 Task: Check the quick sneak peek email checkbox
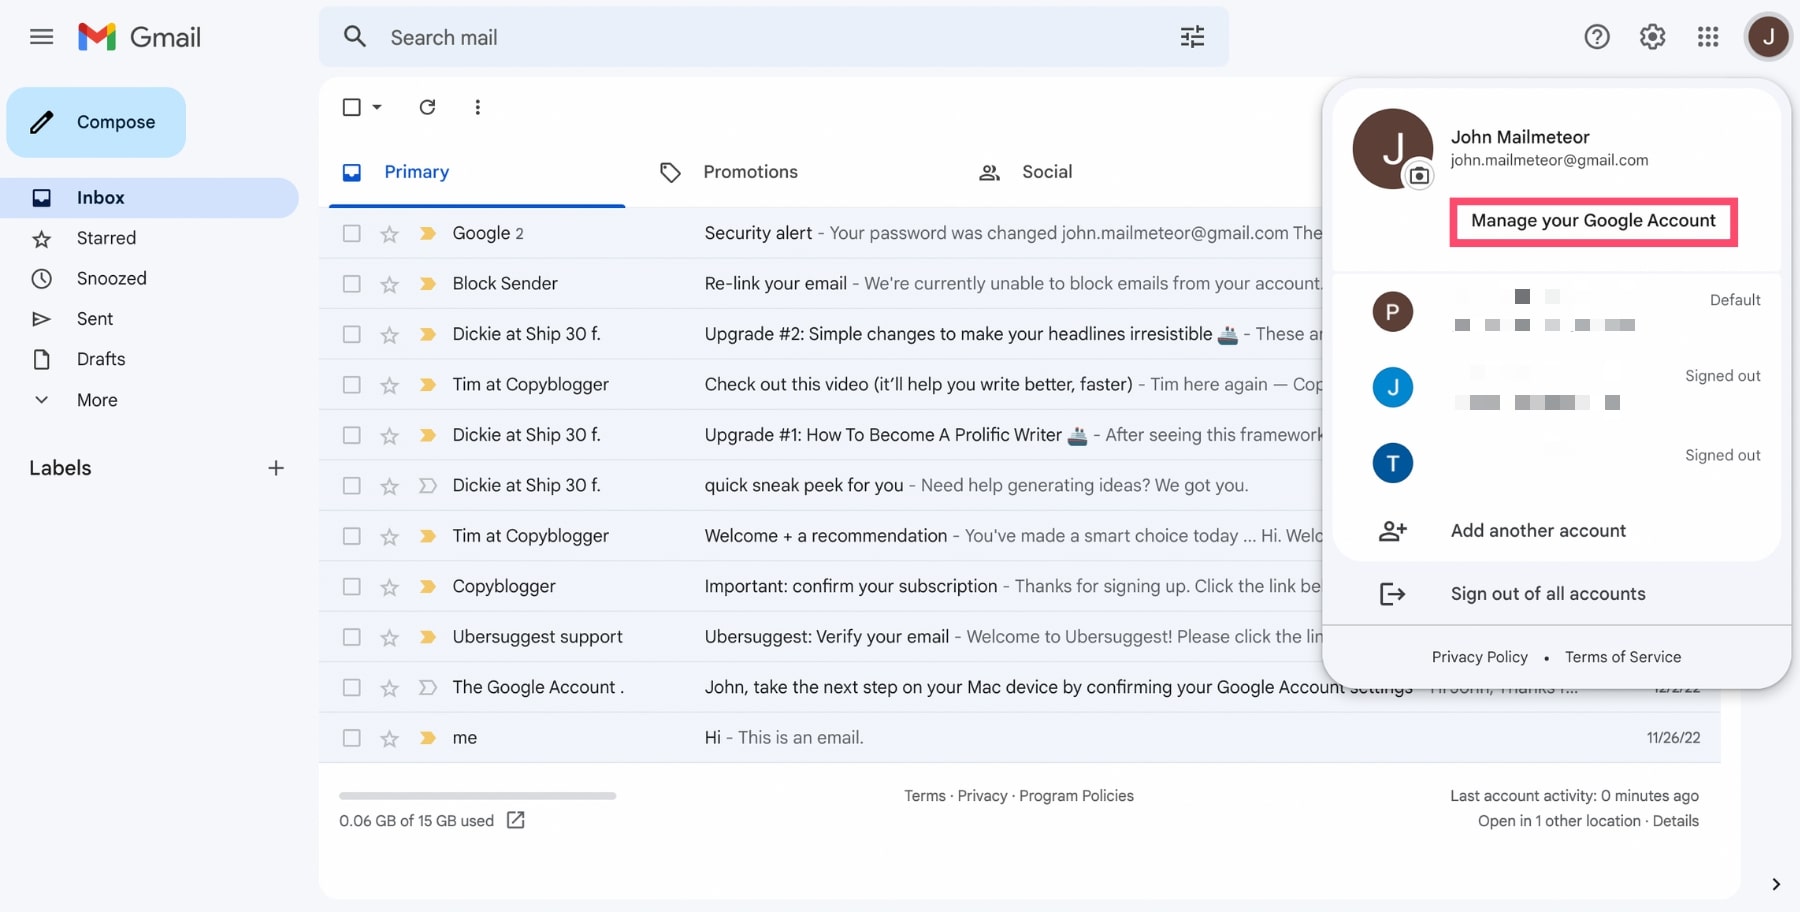click(351, 486)
